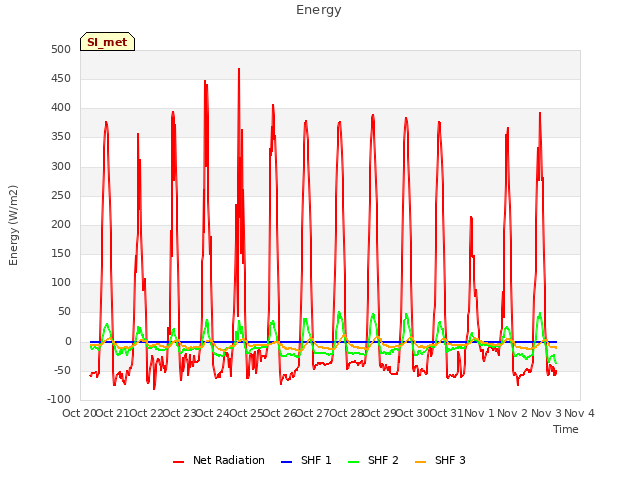The image size is (640, 480).
Task: Click the Nov 1 x-axis tick label
Action: click(x=479, y=413)
